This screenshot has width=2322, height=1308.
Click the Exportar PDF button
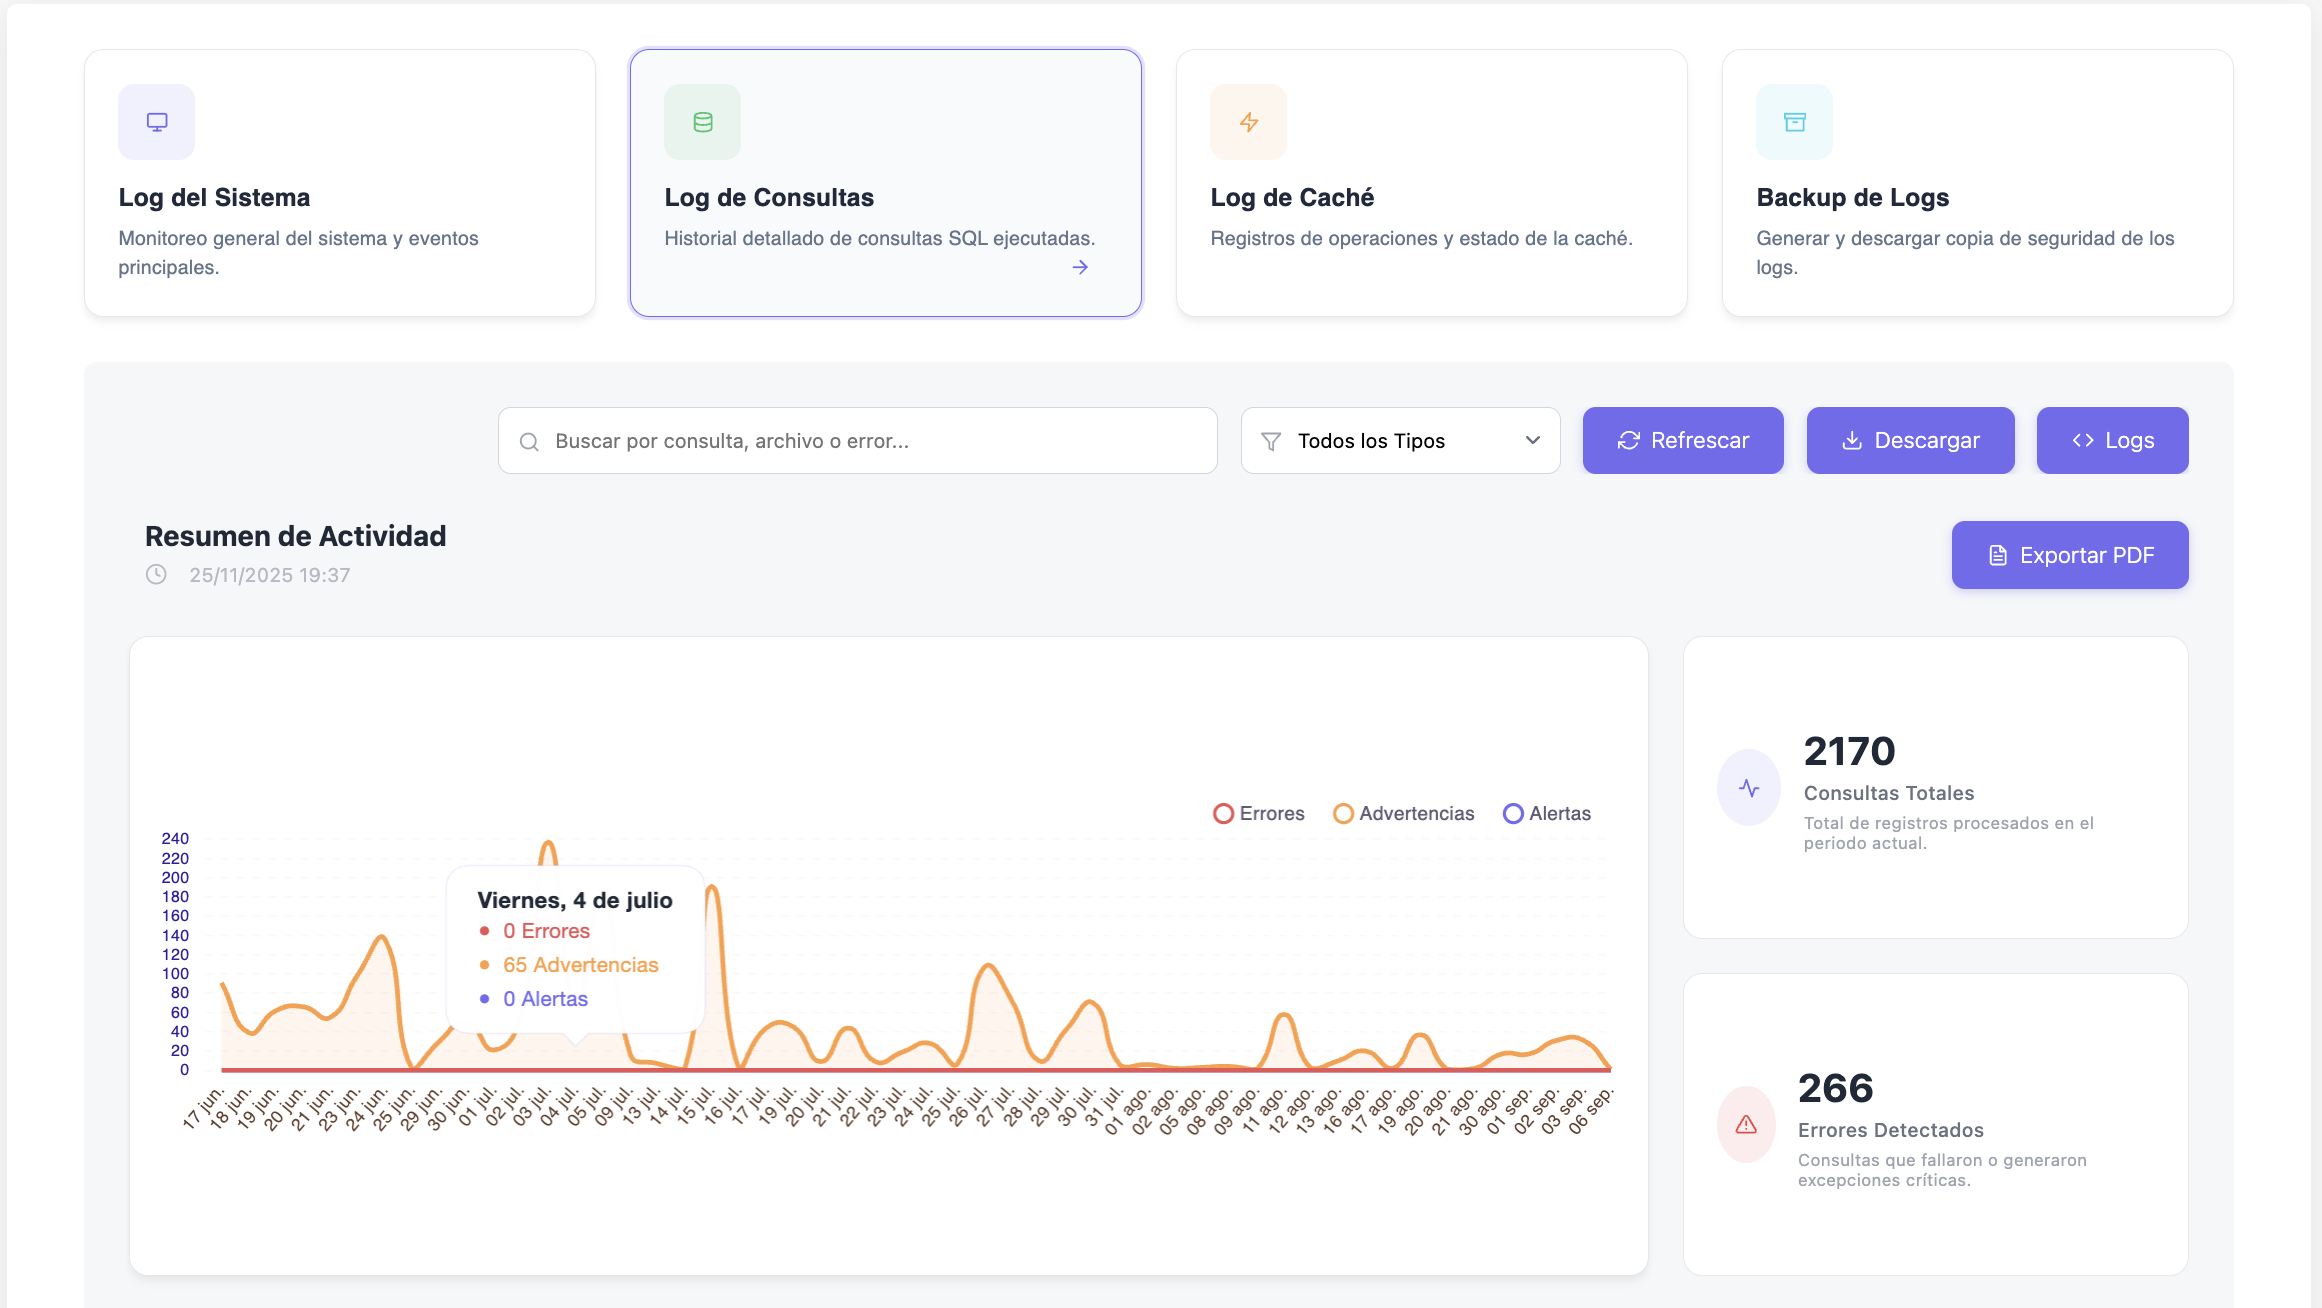[x=2069, y=555]
